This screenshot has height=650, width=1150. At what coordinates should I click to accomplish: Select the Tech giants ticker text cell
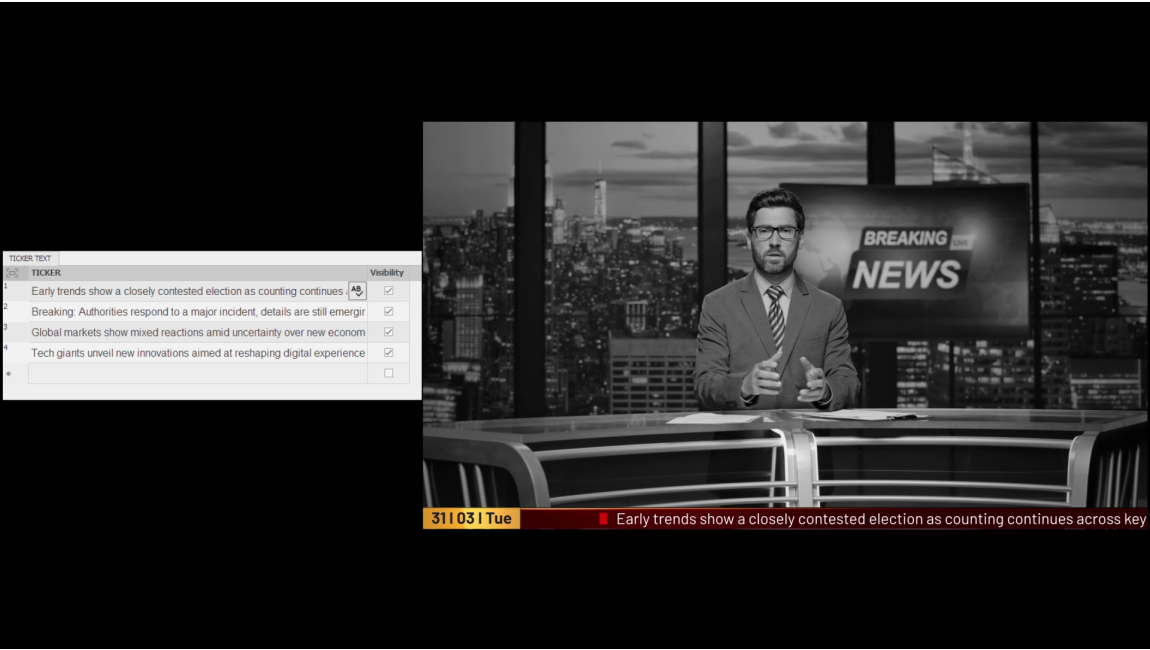[x=197, y=353]
